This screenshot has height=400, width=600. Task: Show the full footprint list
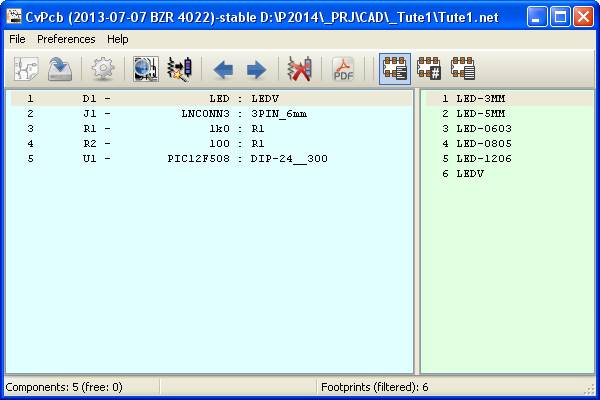pos(463,69)
